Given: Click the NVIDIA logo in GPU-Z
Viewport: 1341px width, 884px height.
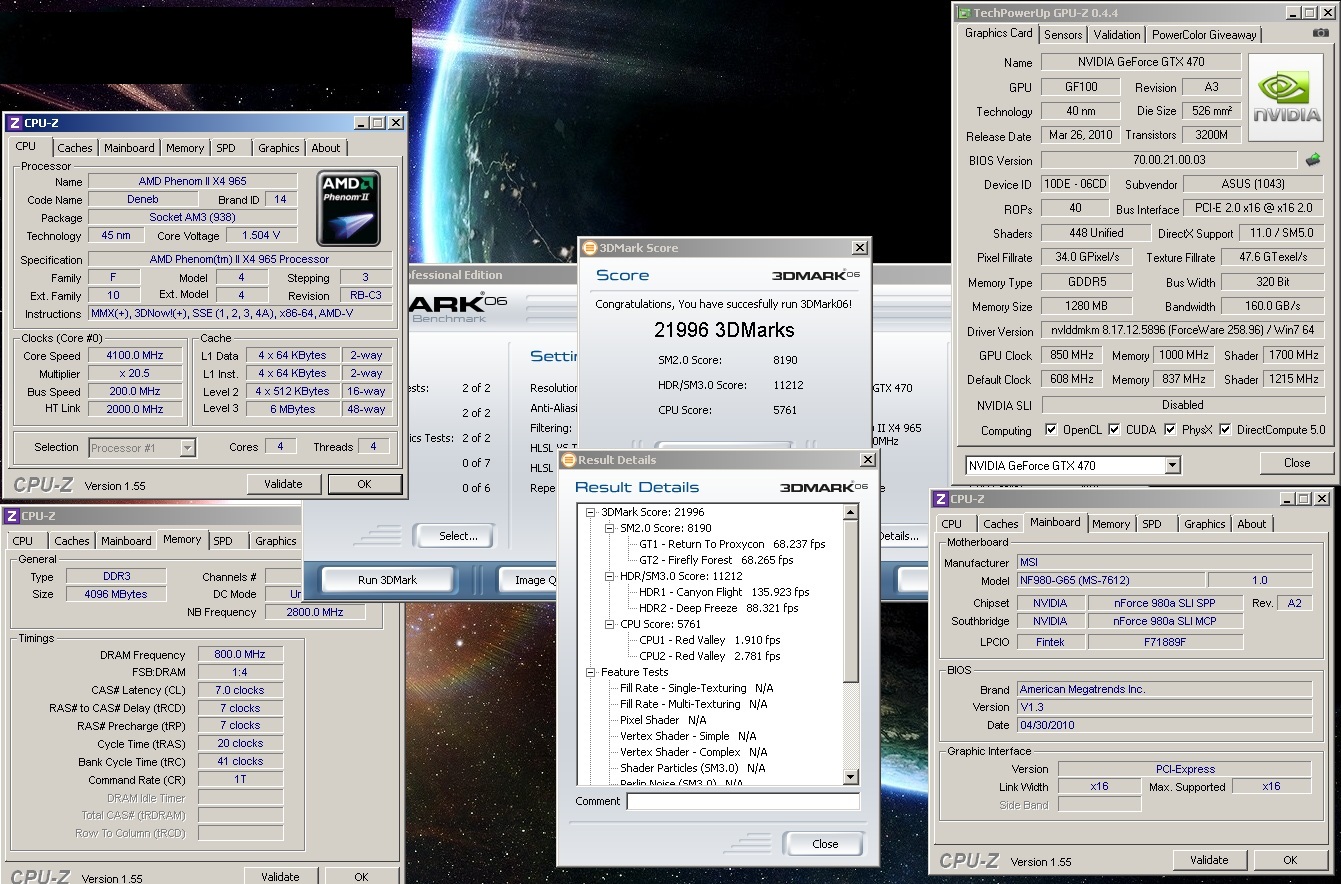Looking at the screenshot, I should pyautogui.click(x=1285, y=100).
